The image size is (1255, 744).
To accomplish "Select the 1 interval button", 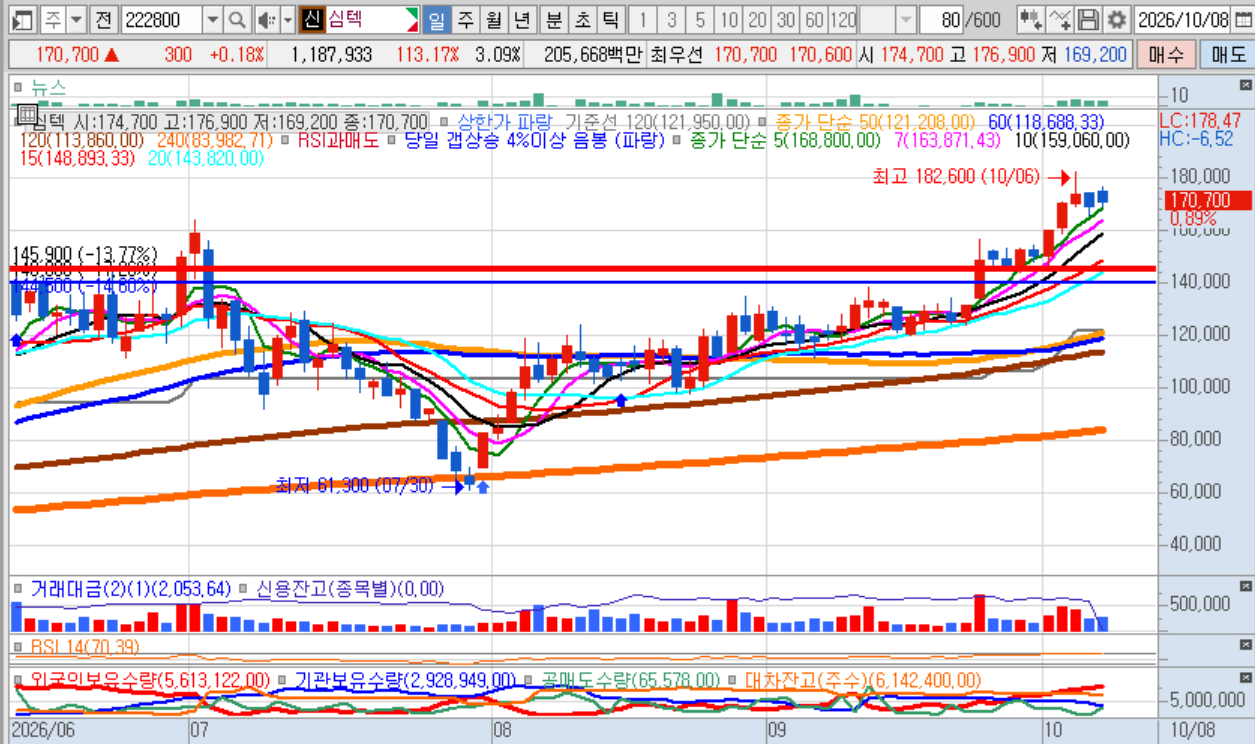I will click(x=643, y=19).
